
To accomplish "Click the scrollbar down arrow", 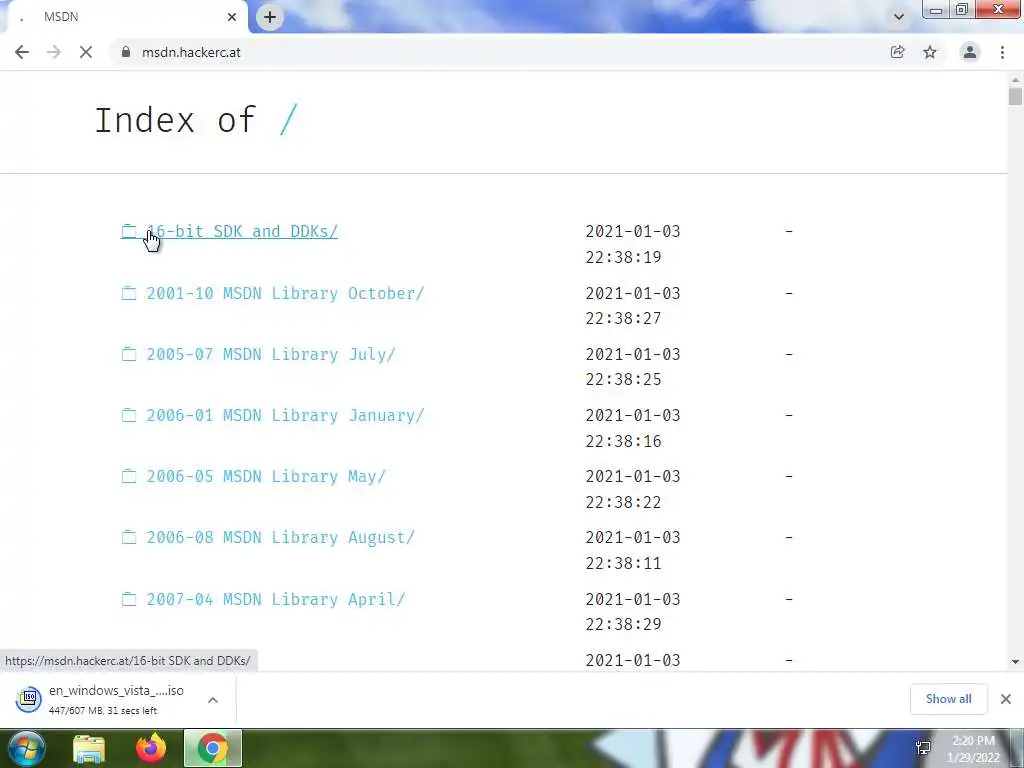I will 1015,662.
